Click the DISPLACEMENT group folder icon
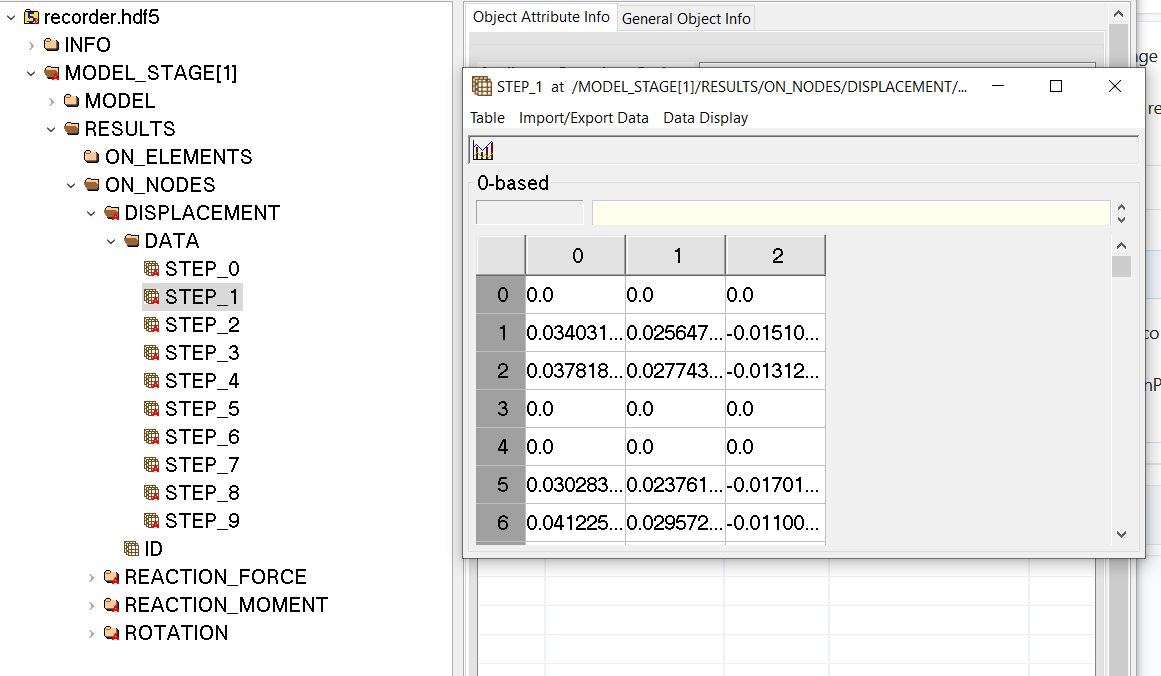The height and width of the screenshot is (676, 1161). 112,212
